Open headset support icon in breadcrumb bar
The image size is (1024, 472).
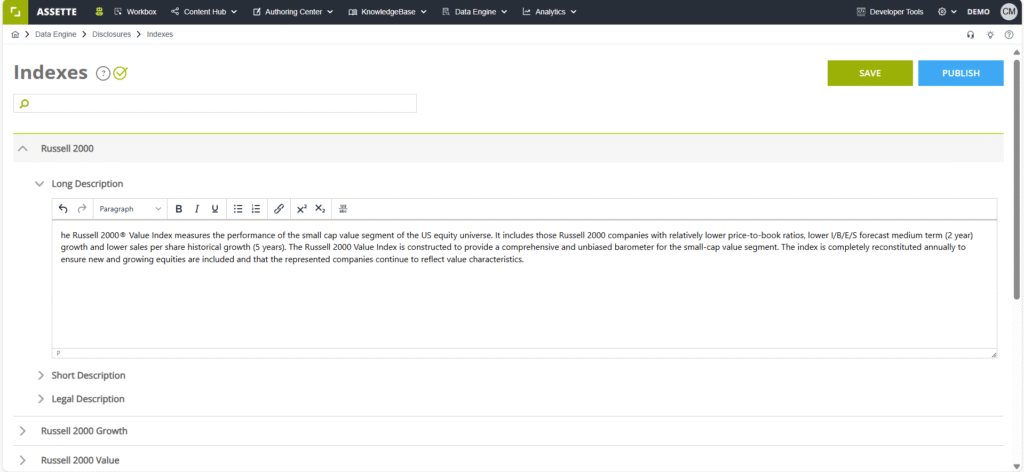pyautogui.click(x=970, y=35)
